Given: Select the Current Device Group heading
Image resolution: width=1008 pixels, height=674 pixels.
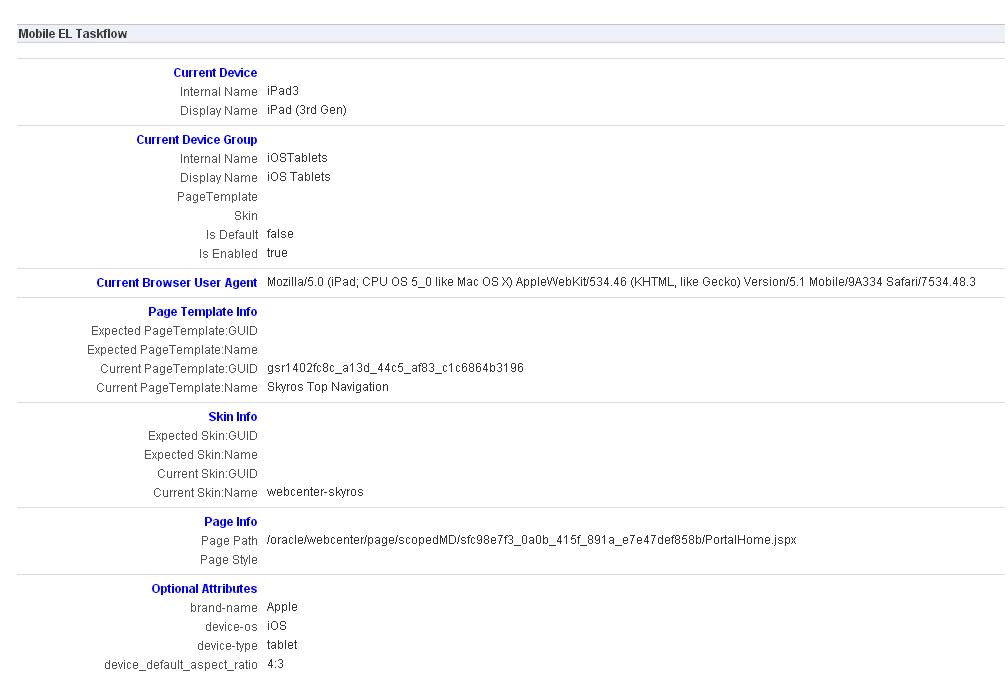Looking at the screenshot, I should click(197, 140).
